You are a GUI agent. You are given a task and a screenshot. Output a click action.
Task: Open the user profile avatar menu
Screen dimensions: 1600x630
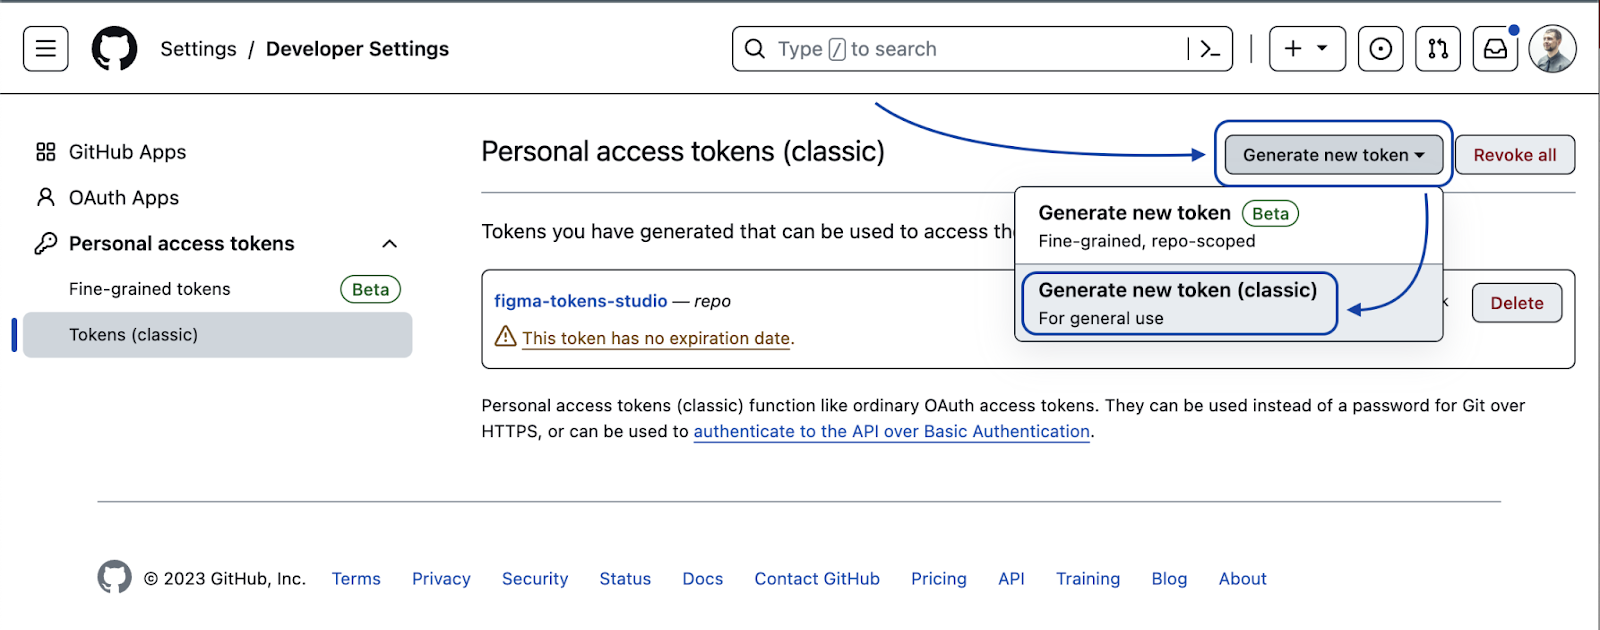click(1553, 49)
